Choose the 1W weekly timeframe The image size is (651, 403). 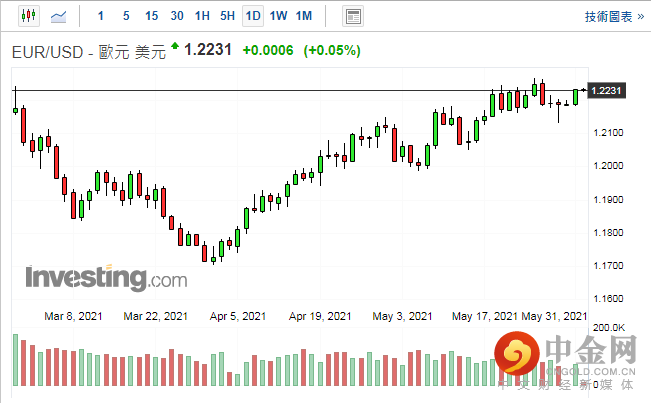(x=278, y=16)
